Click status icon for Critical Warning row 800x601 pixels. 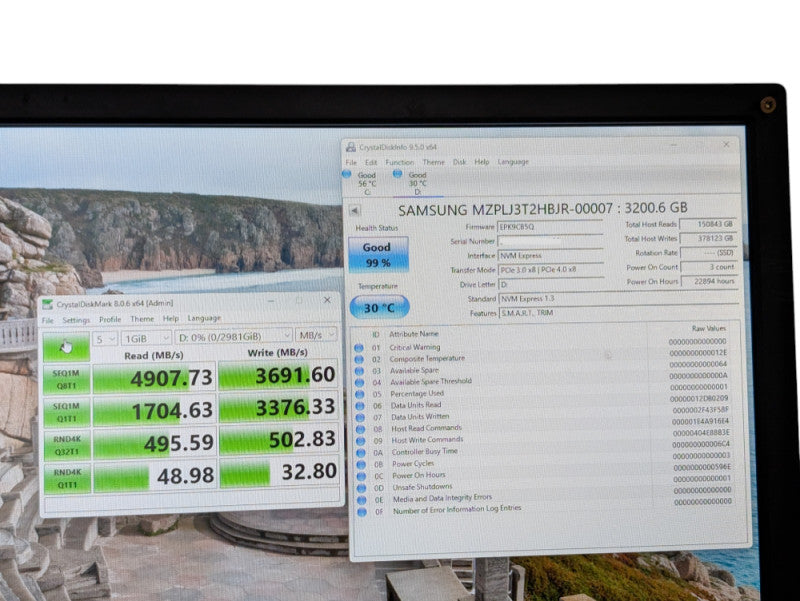pyautogui.click(x=359, y=348)
